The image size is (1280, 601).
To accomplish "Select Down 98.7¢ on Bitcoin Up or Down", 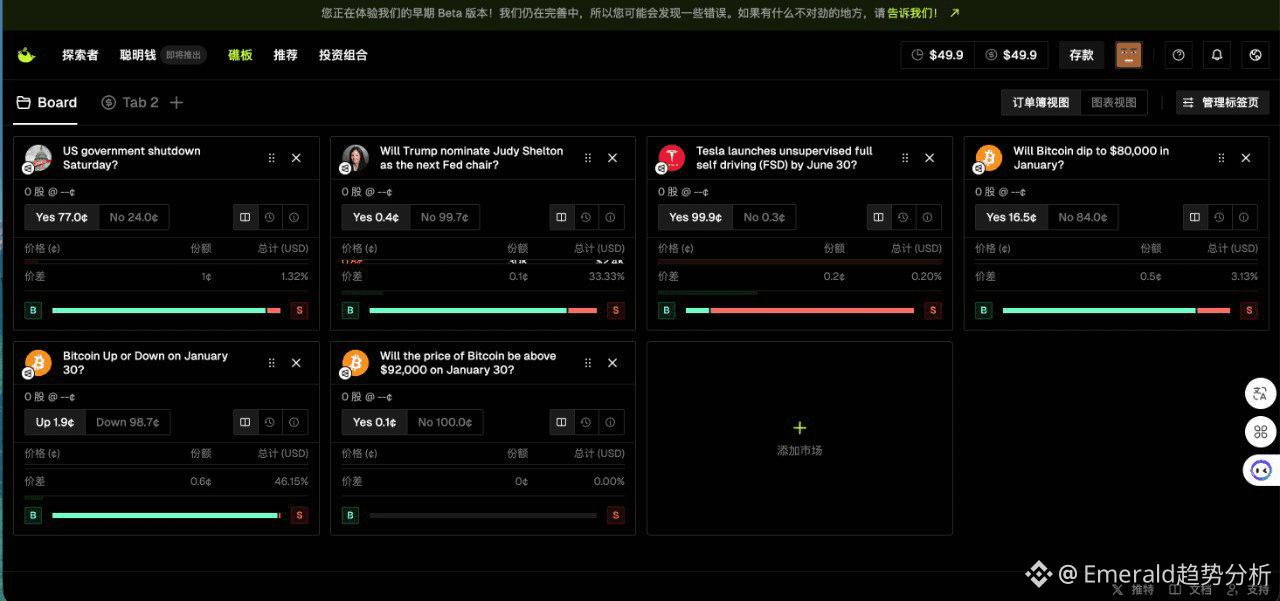I will [x=127, y=422].
